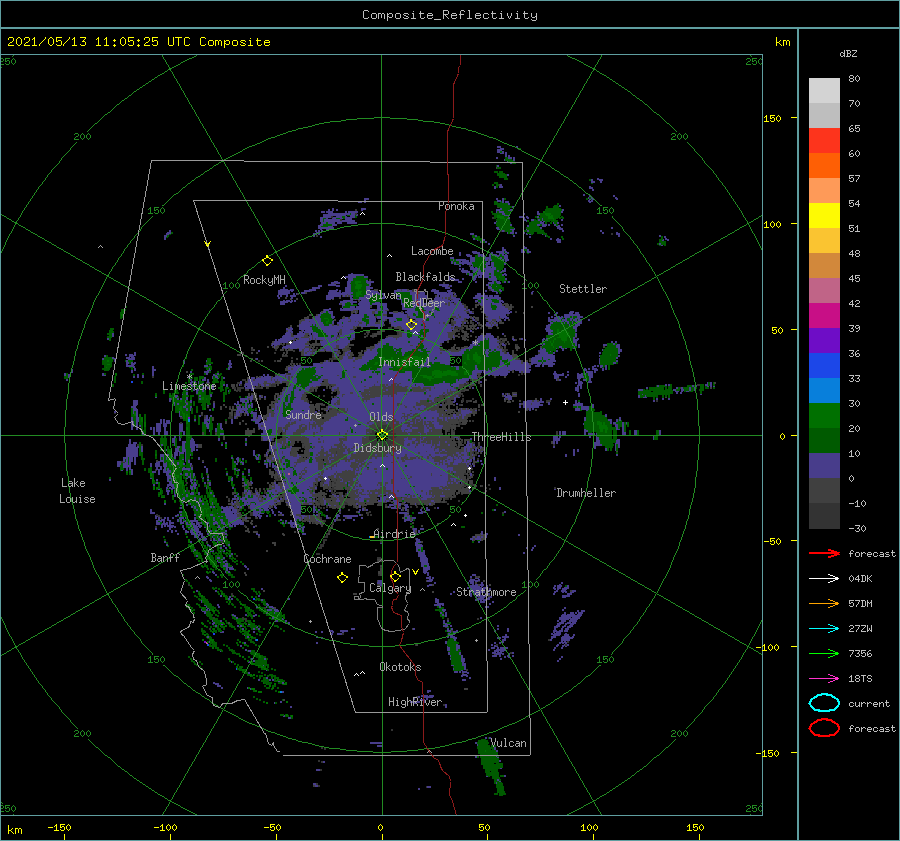Pick the magenta swatch in dBZ scale
Image resolution: width=900 pixels, height=841 pixels.
point(824,315)
